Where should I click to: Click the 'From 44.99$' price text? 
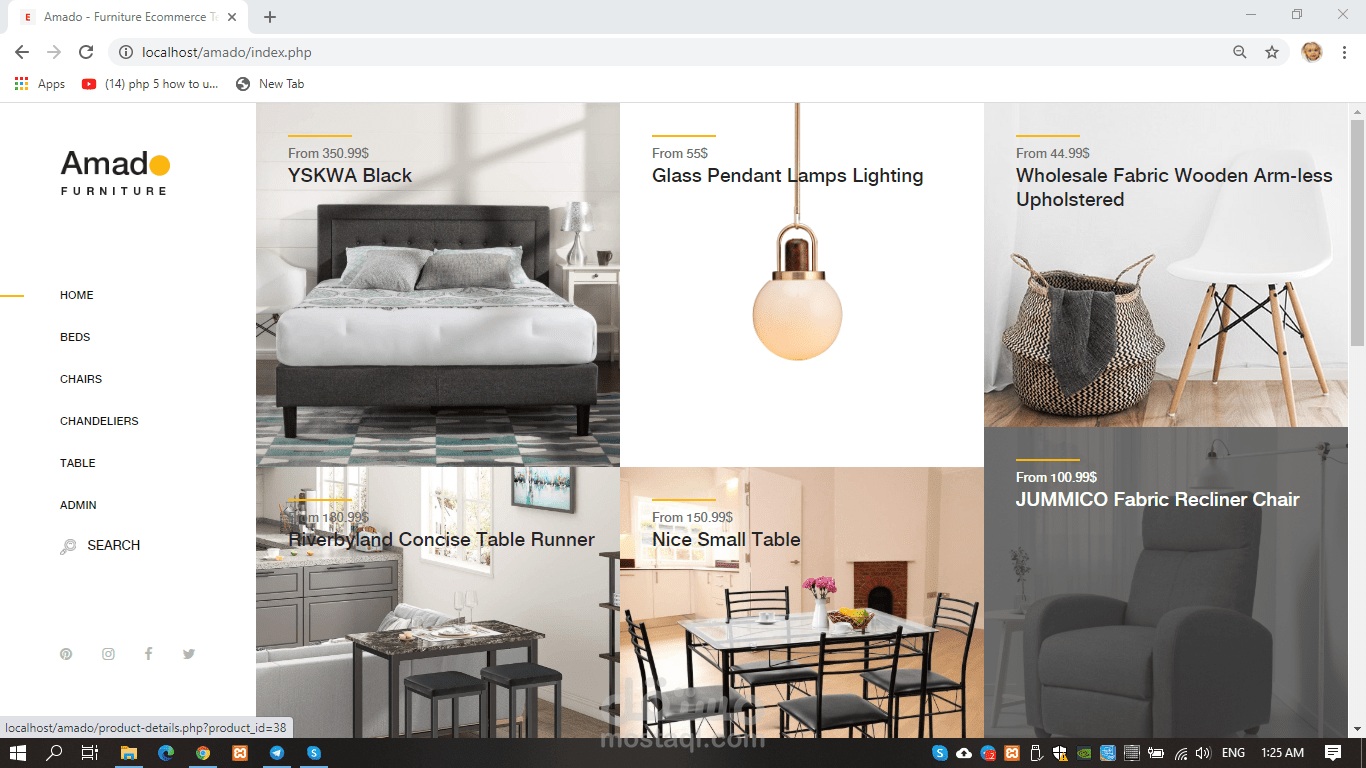pyautogui.click(x=1053, y=153)
